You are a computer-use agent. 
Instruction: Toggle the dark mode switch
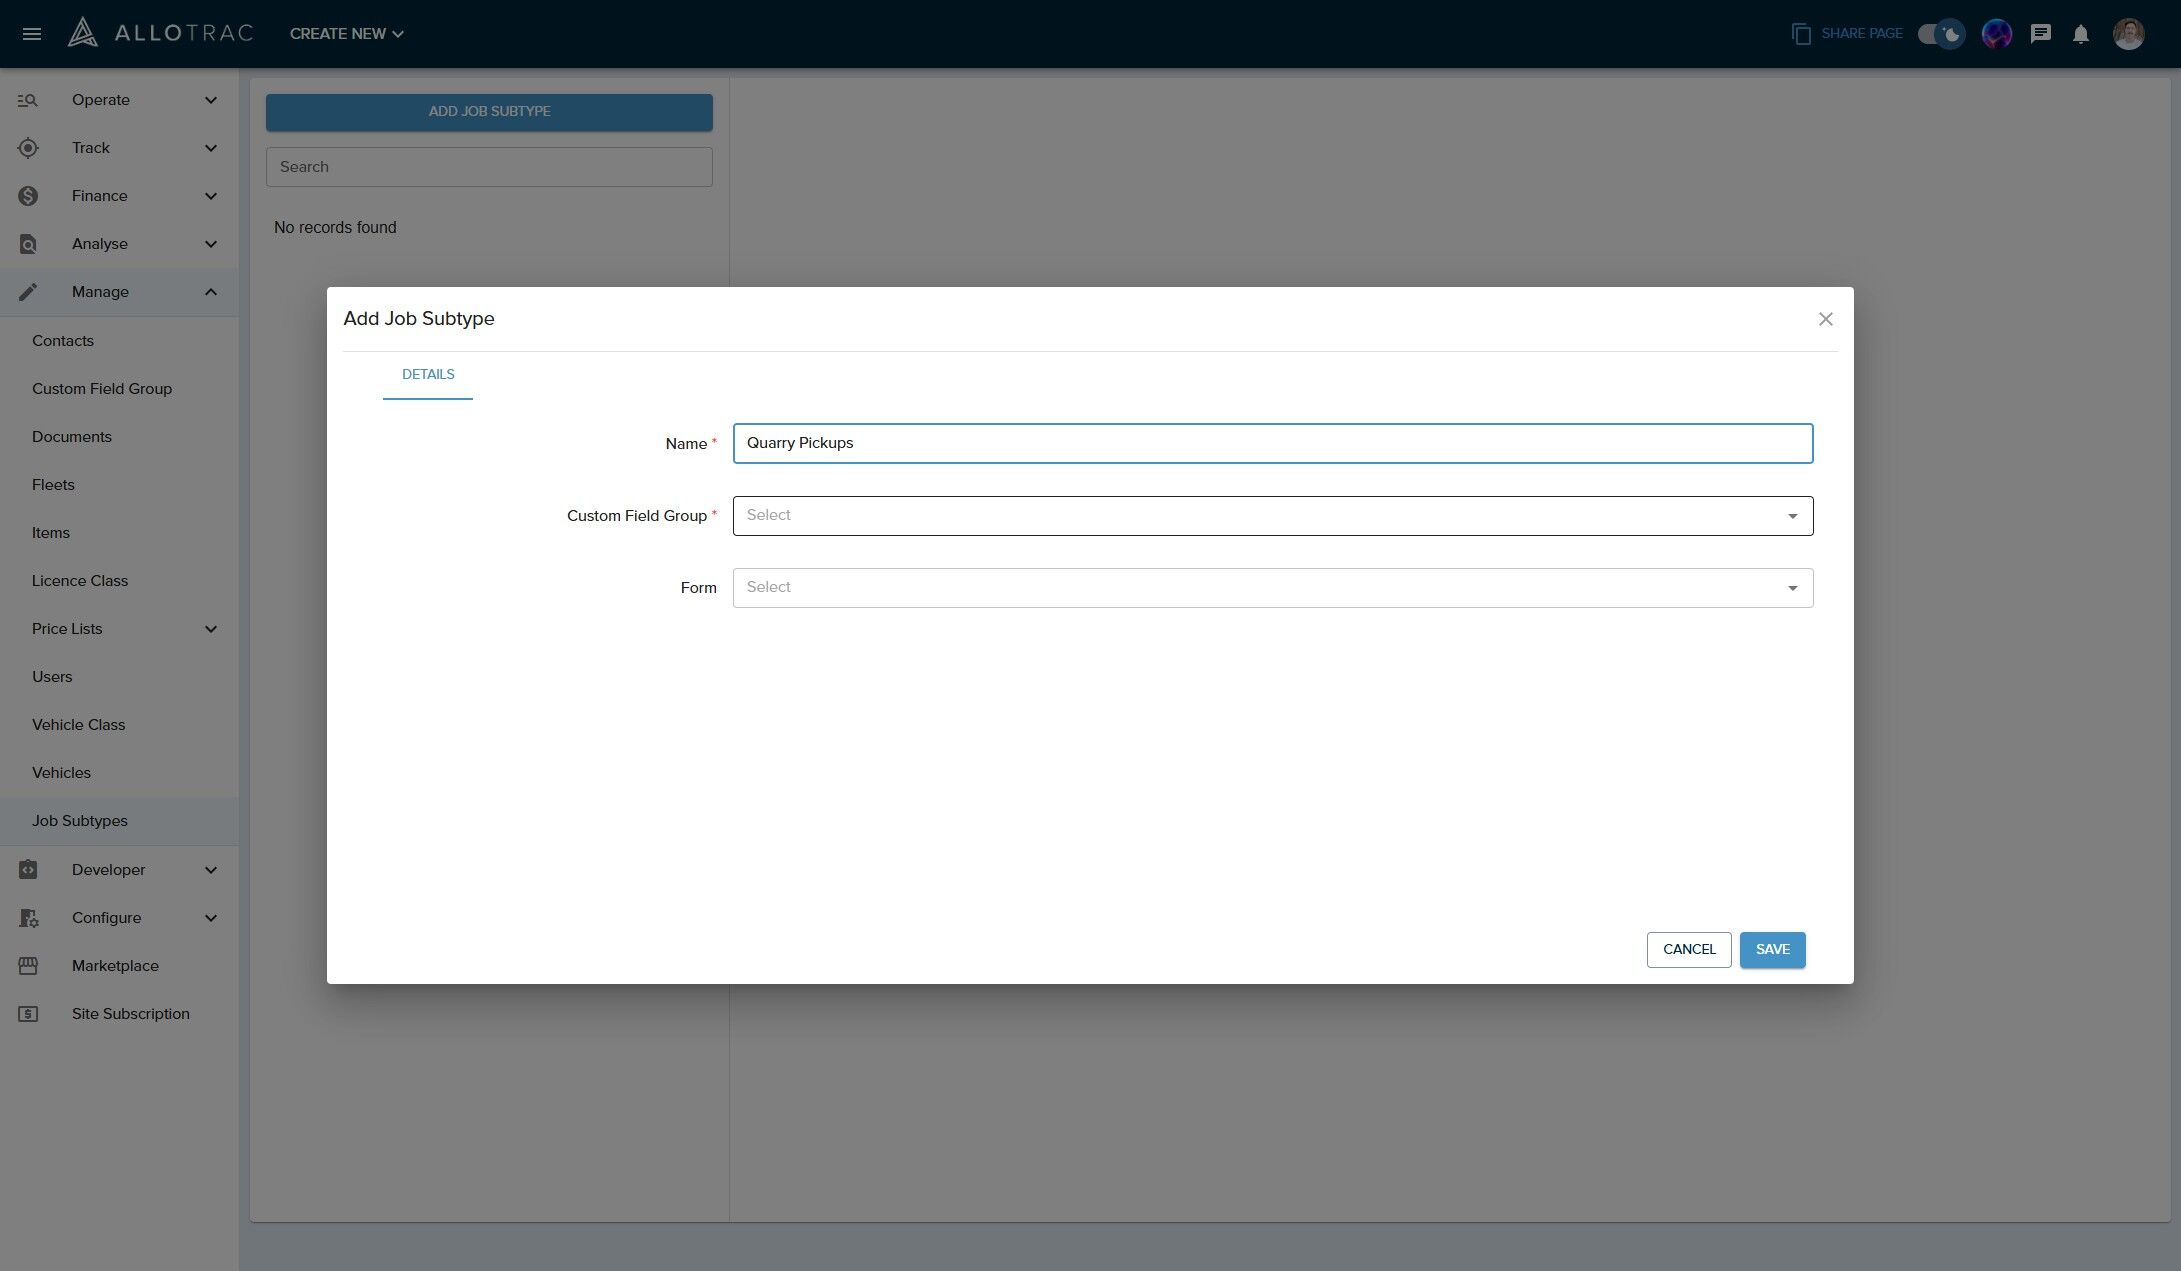pyautogui.click(x=1940, y=34)
